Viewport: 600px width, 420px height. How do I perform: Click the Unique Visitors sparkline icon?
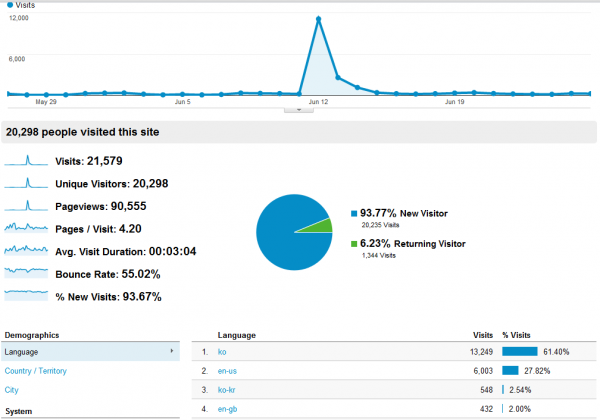tap(27, 183)
